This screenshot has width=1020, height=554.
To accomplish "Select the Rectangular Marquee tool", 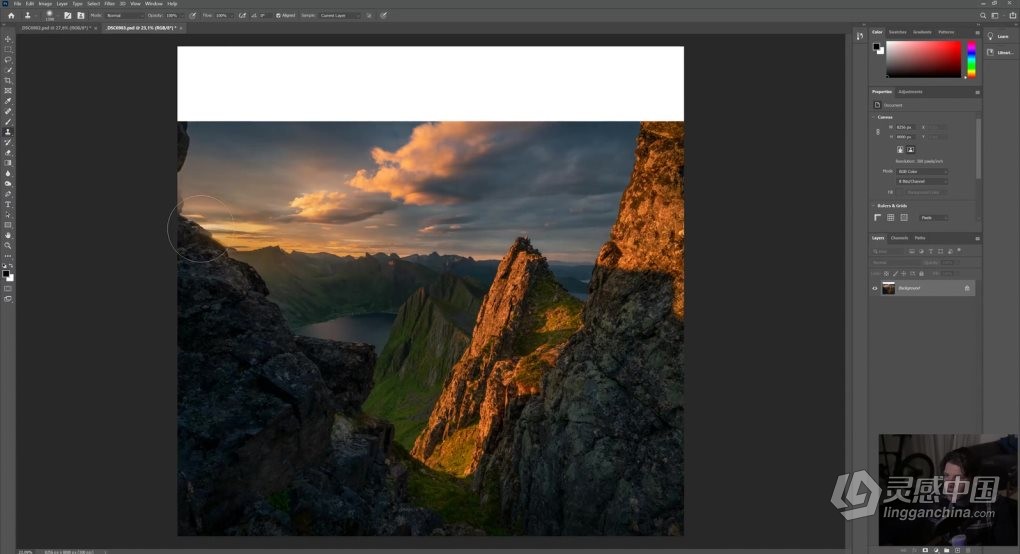I will 8,49.
